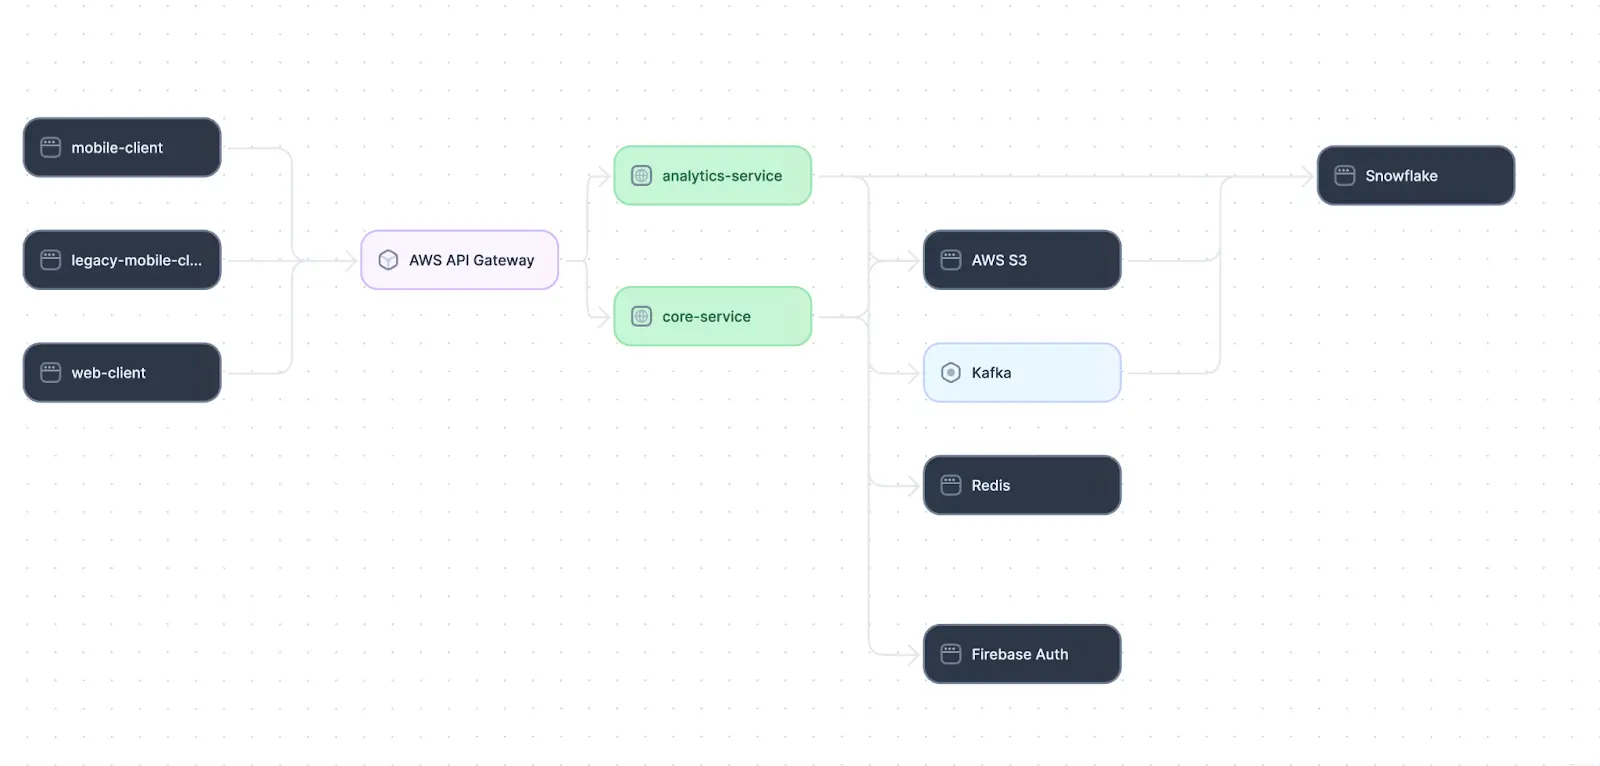Click the window icon on the web-client node
Image resolution: width=1600 pixels, height=766 pixels.
coord(50,373)
